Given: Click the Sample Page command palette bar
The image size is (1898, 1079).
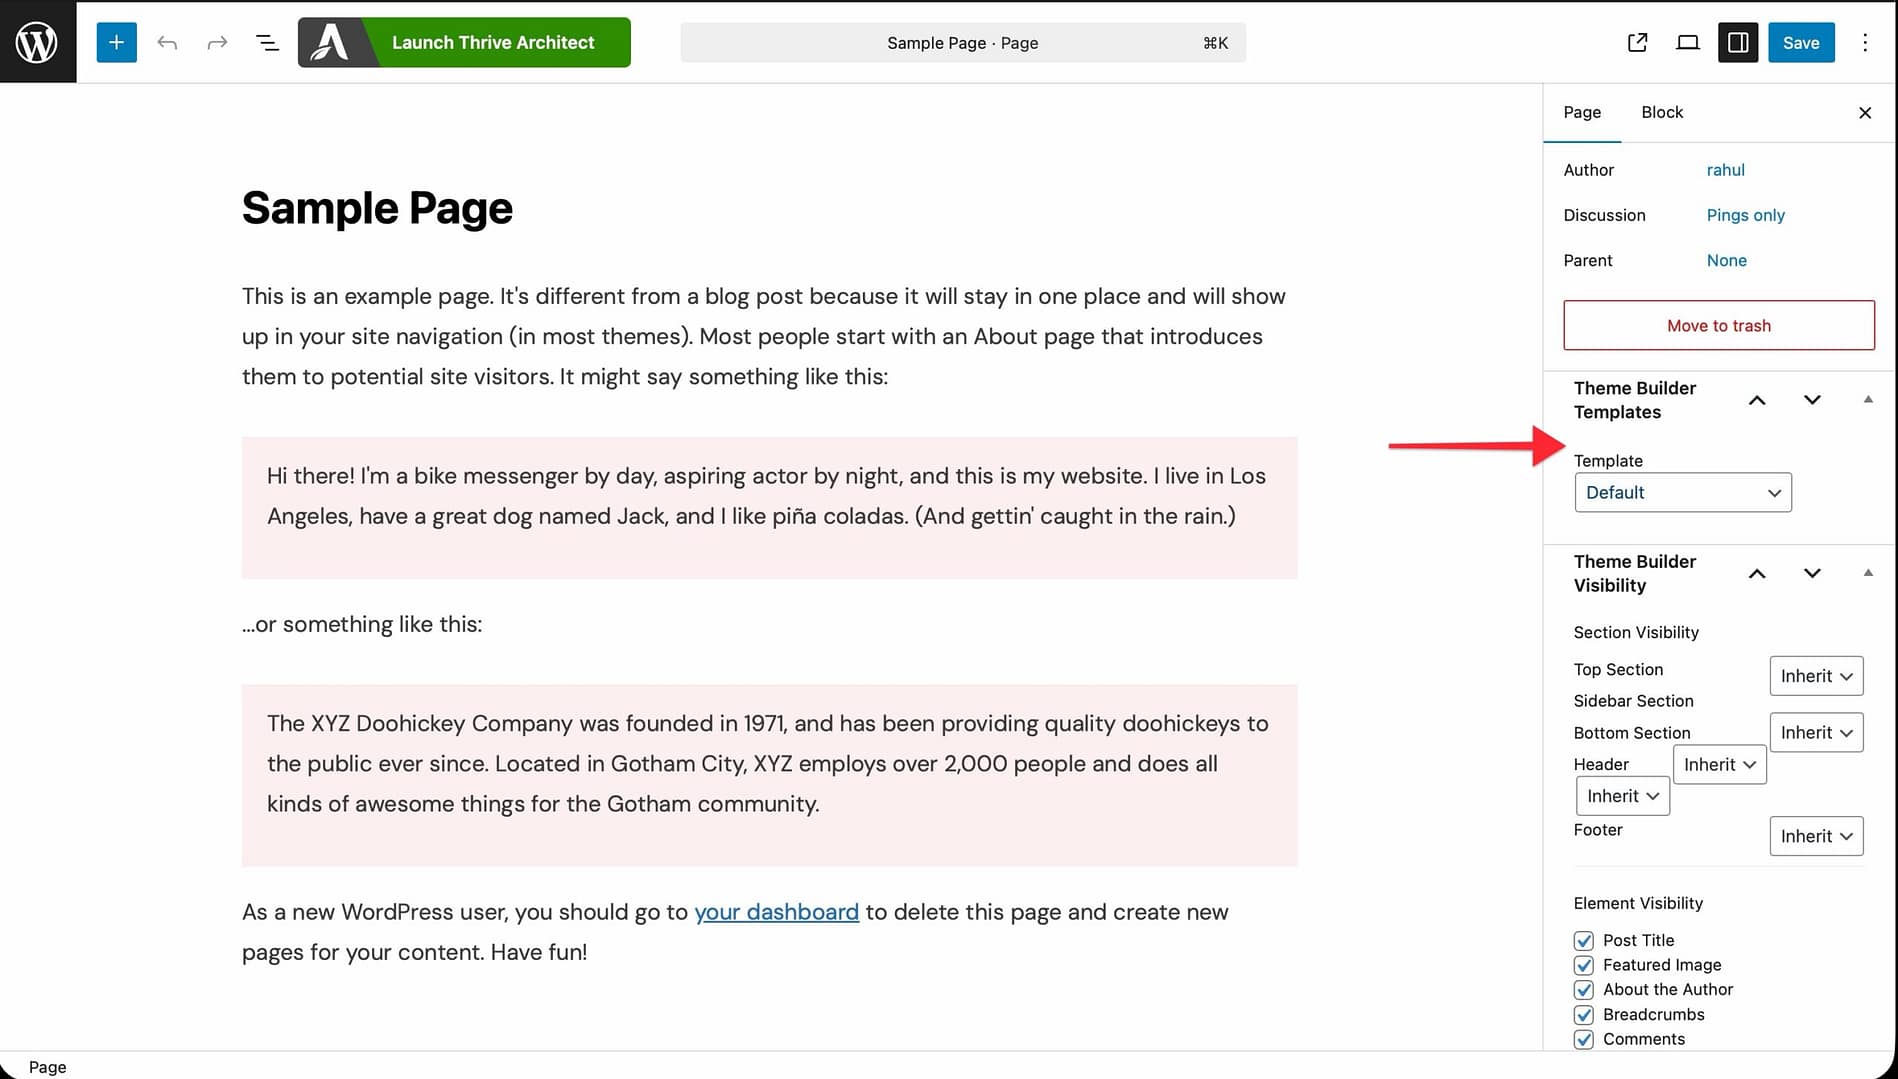Looking at the screenshot, I should [962, 43].
